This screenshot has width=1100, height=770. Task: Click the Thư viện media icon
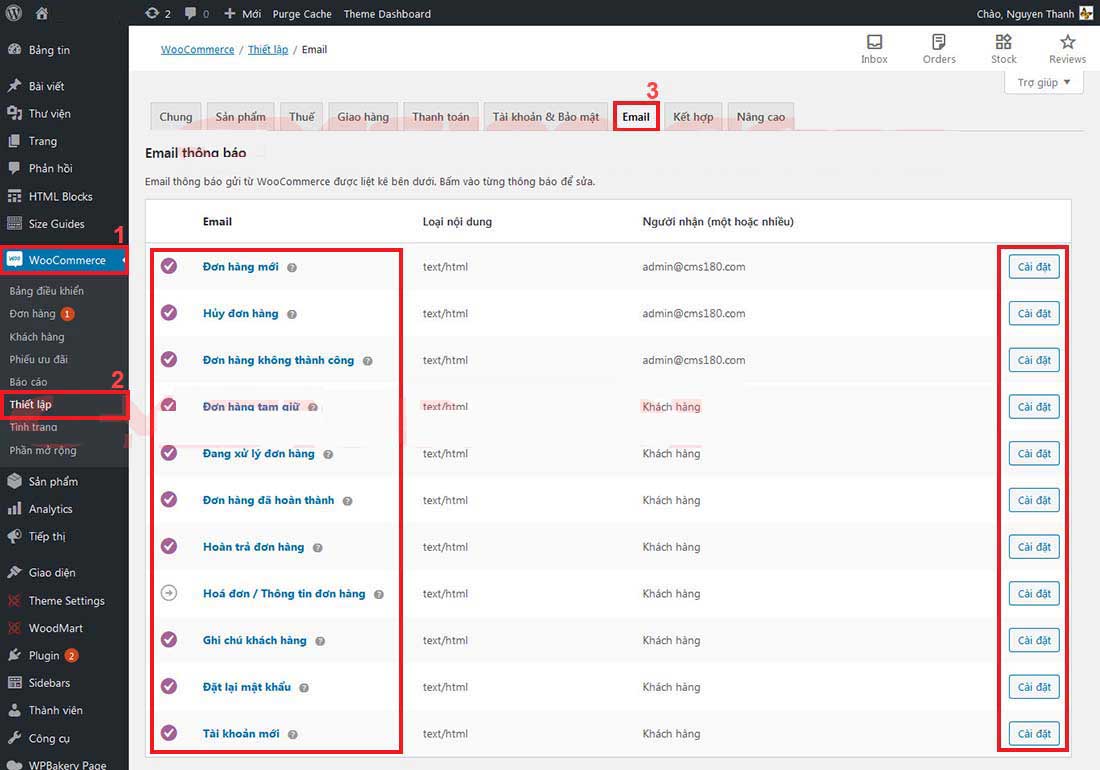tap(14, 113)
